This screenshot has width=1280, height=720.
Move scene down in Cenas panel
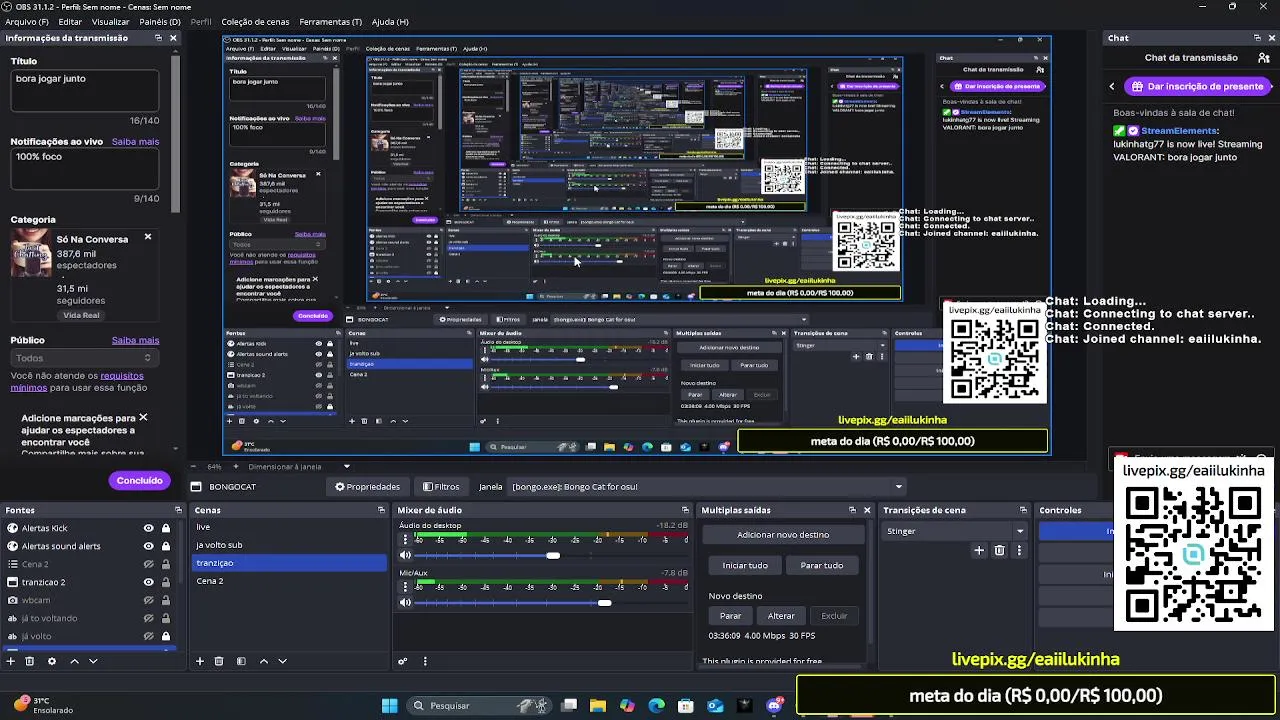point(282,661)
